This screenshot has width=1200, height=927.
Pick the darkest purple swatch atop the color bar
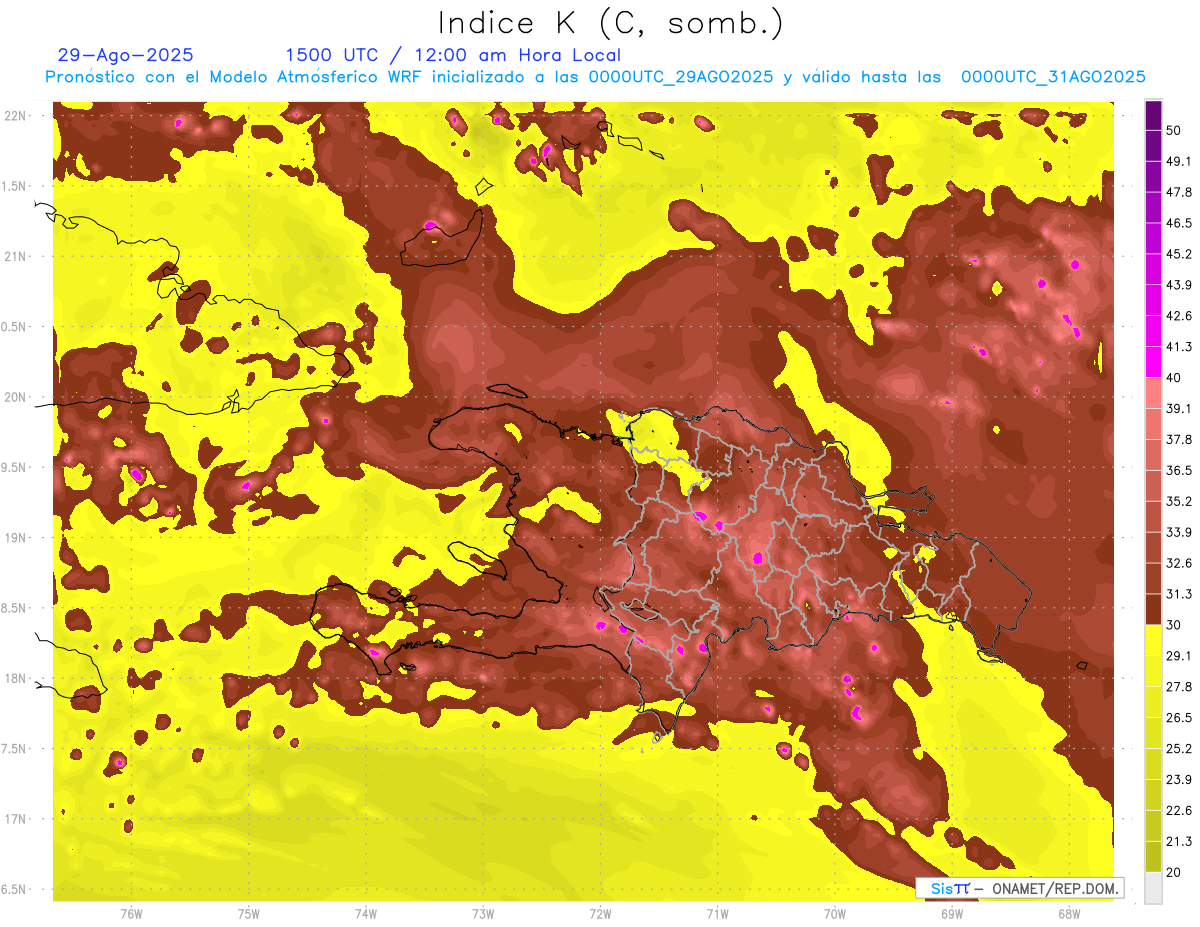click(x=1153, y=115)
